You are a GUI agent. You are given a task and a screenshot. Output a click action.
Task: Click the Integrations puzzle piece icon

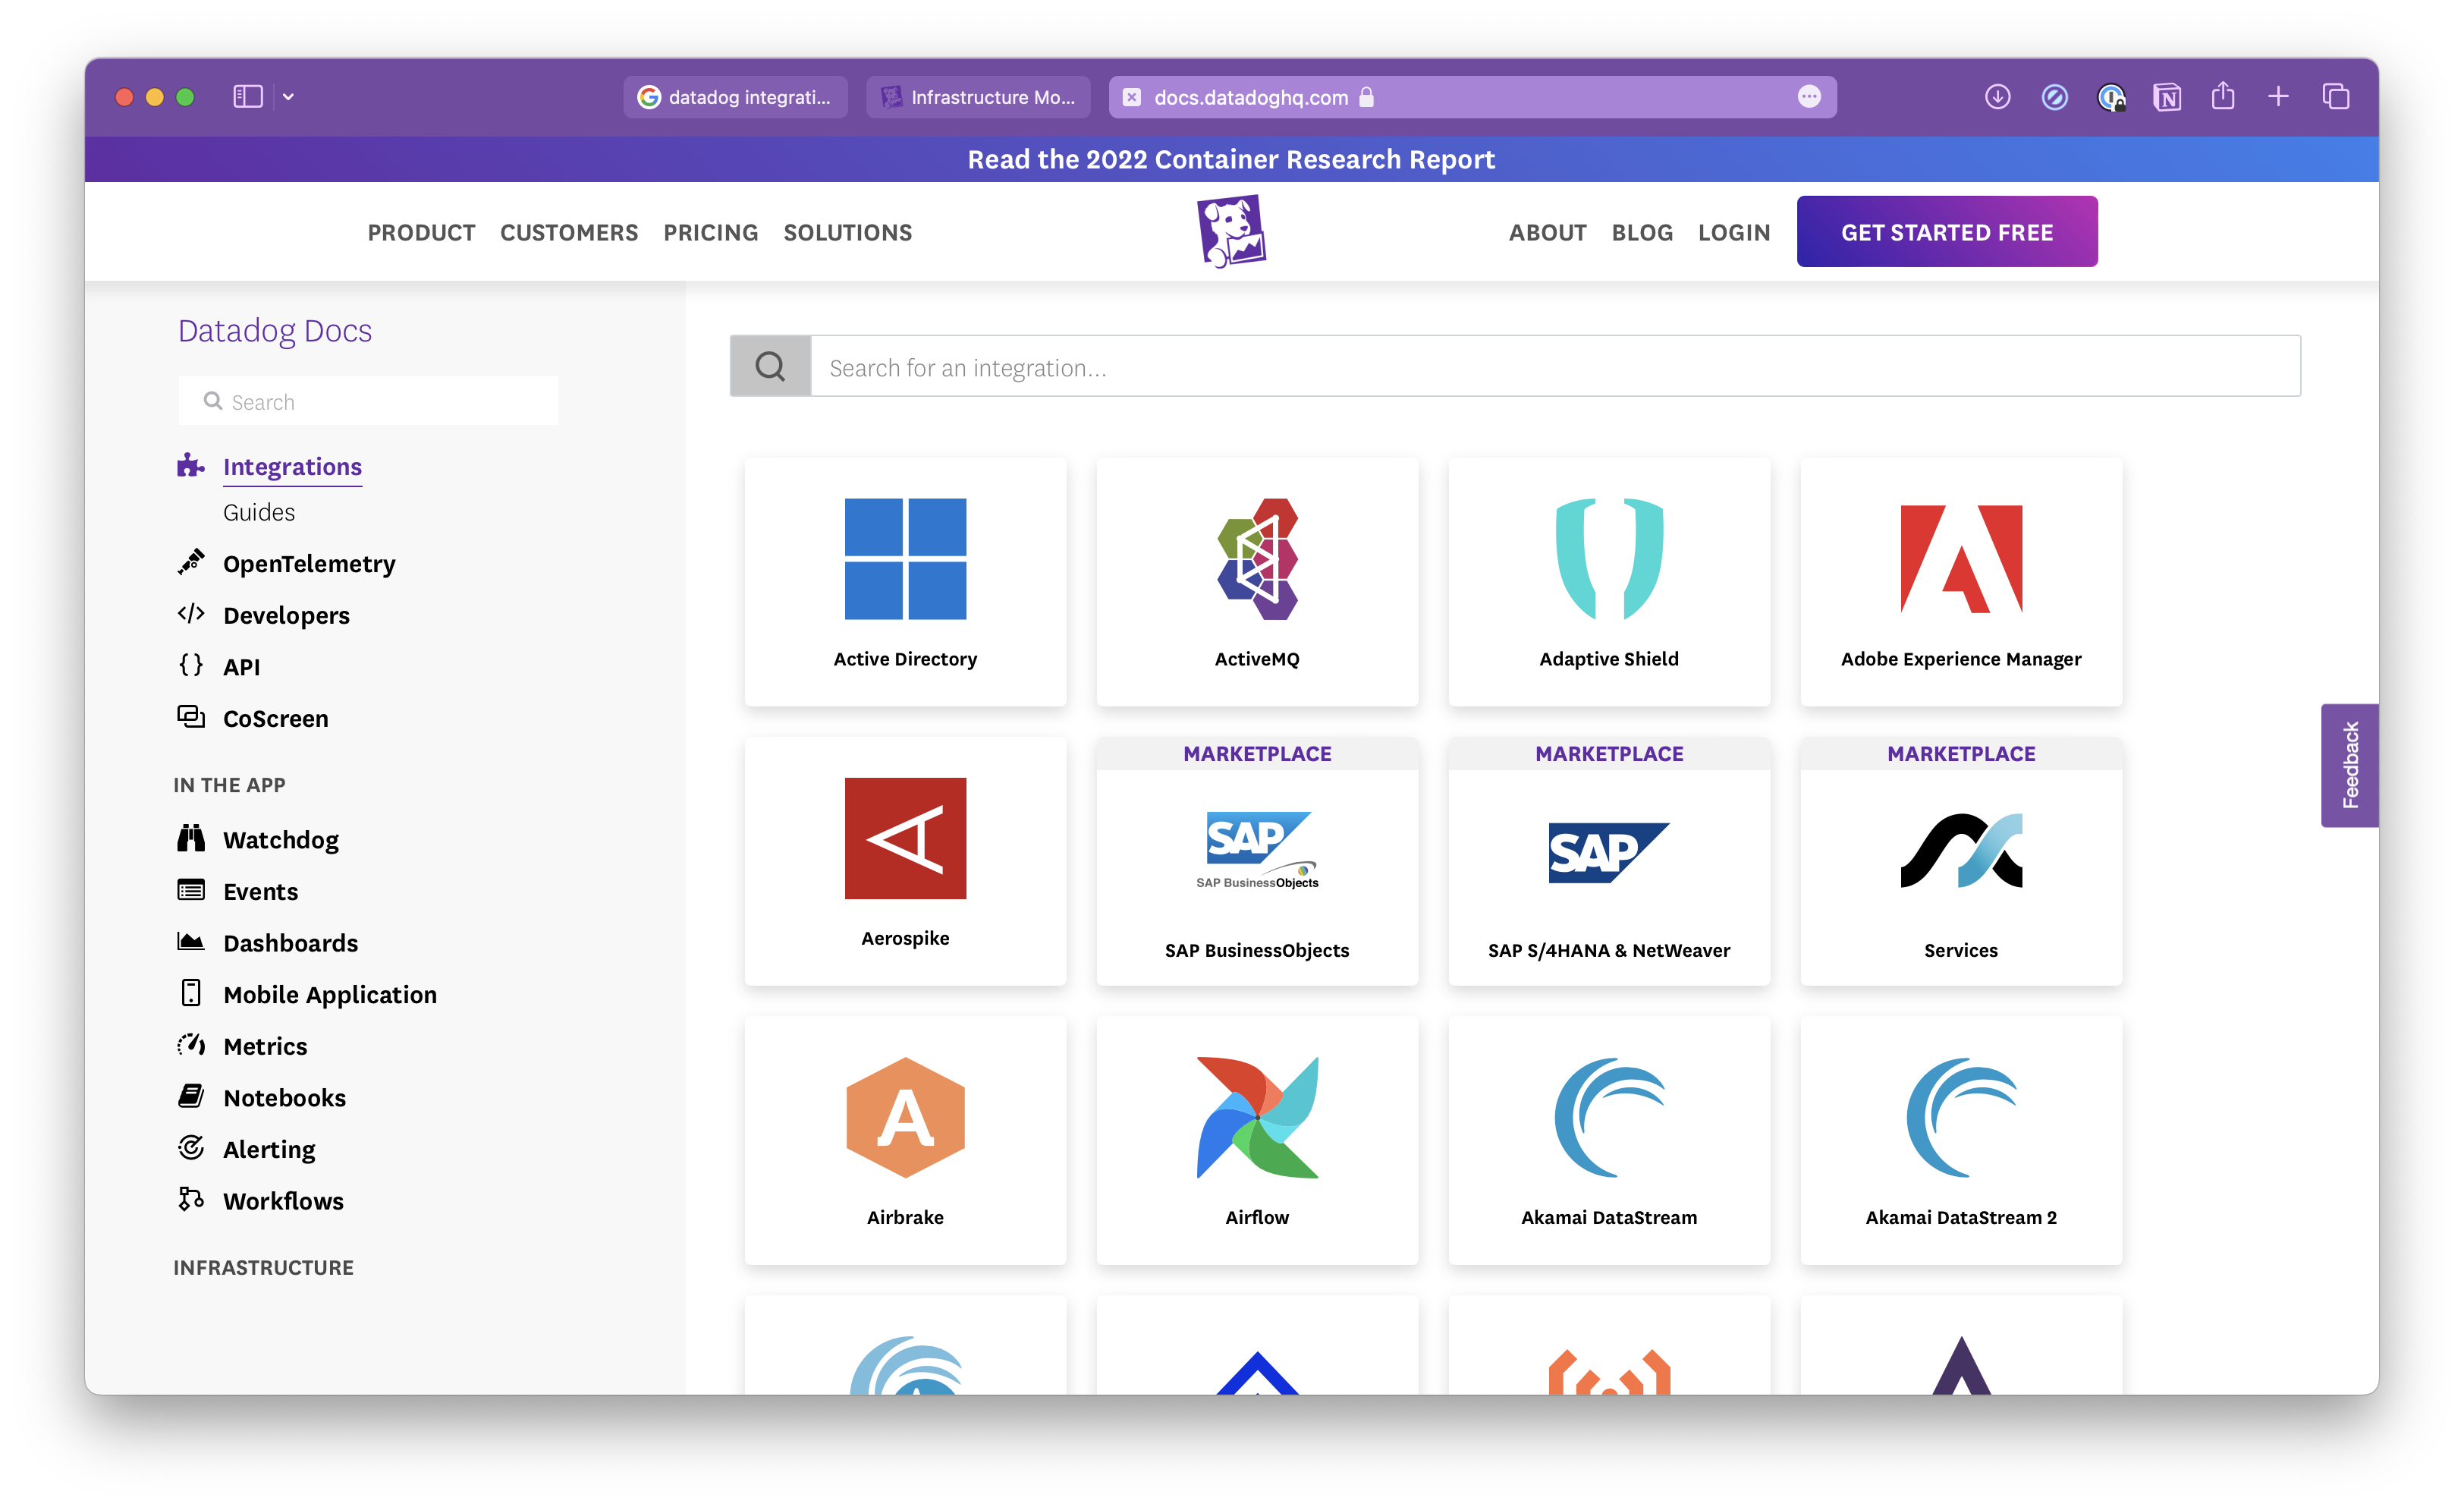click(x=190, y=465)
